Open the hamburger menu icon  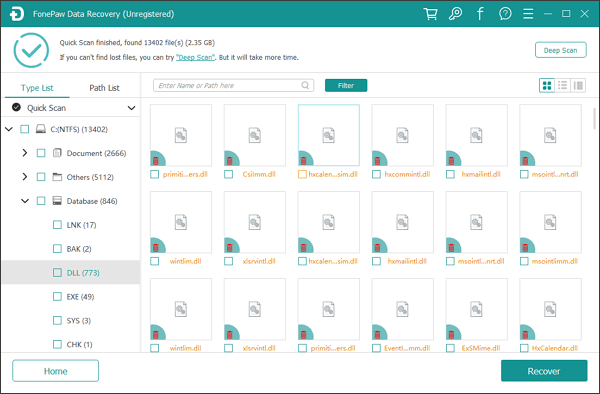coord(528,14)
